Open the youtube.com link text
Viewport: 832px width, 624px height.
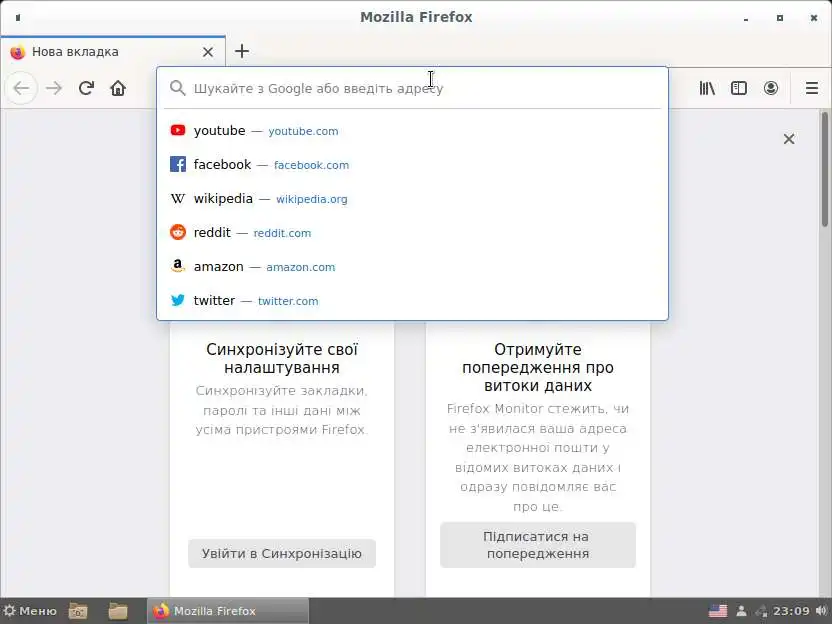(303, 131)
